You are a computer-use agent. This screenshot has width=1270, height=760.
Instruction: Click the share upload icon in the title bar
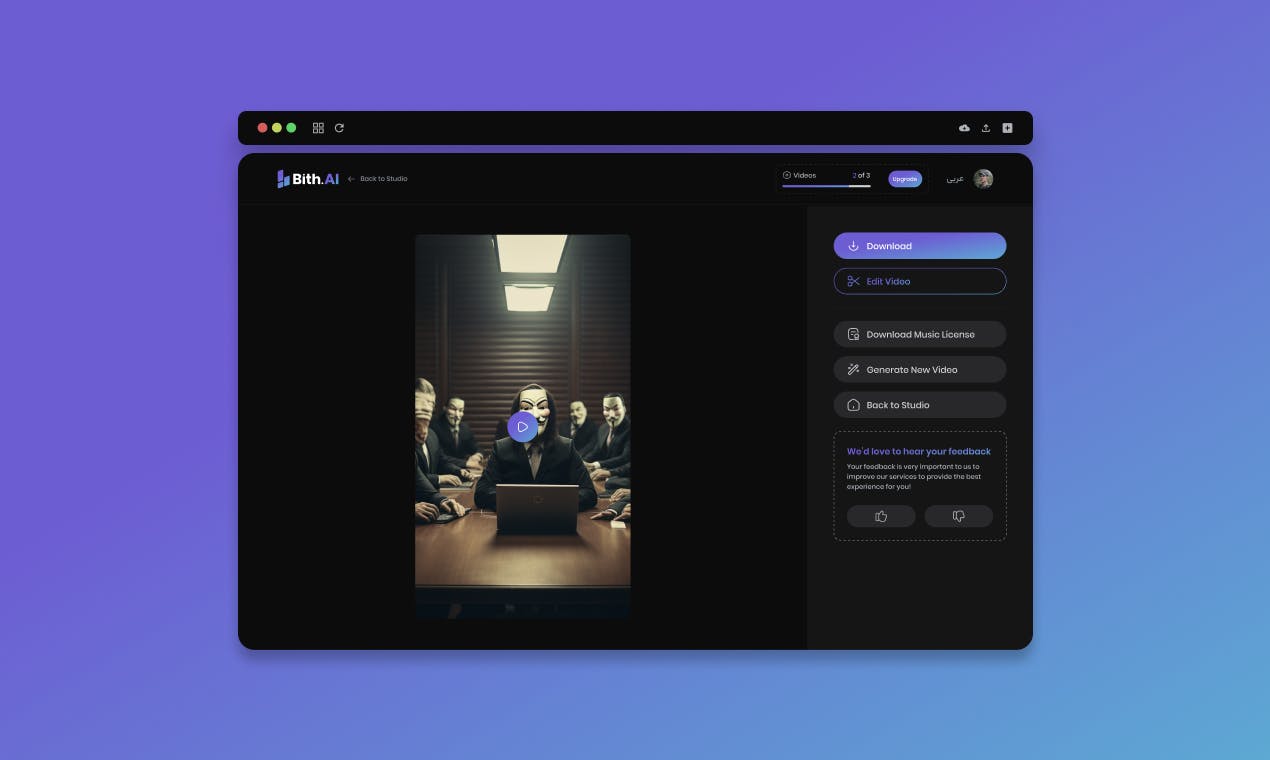pos(986,128)
